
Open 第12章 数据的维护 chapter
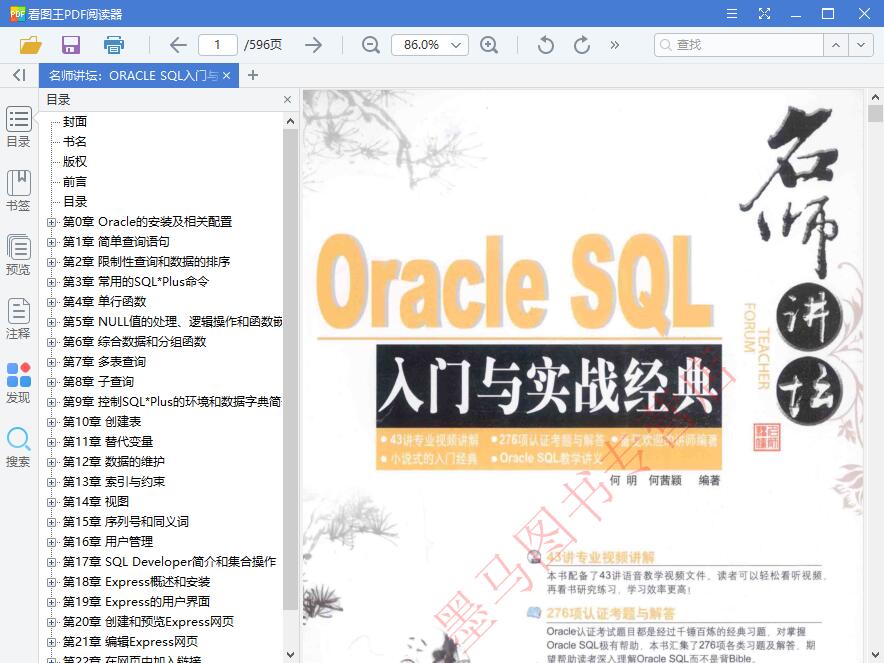click(x=113, y=462)
